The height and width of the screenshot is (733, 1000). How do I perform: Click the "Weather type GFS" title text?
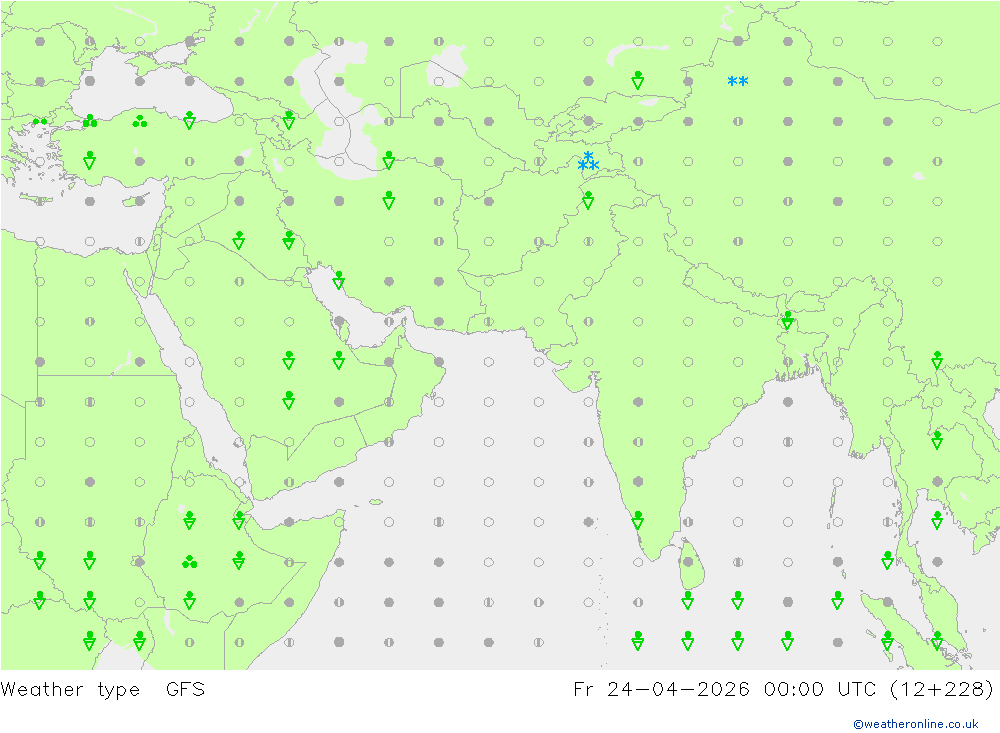pyautogui.click(x=103, y=689)
